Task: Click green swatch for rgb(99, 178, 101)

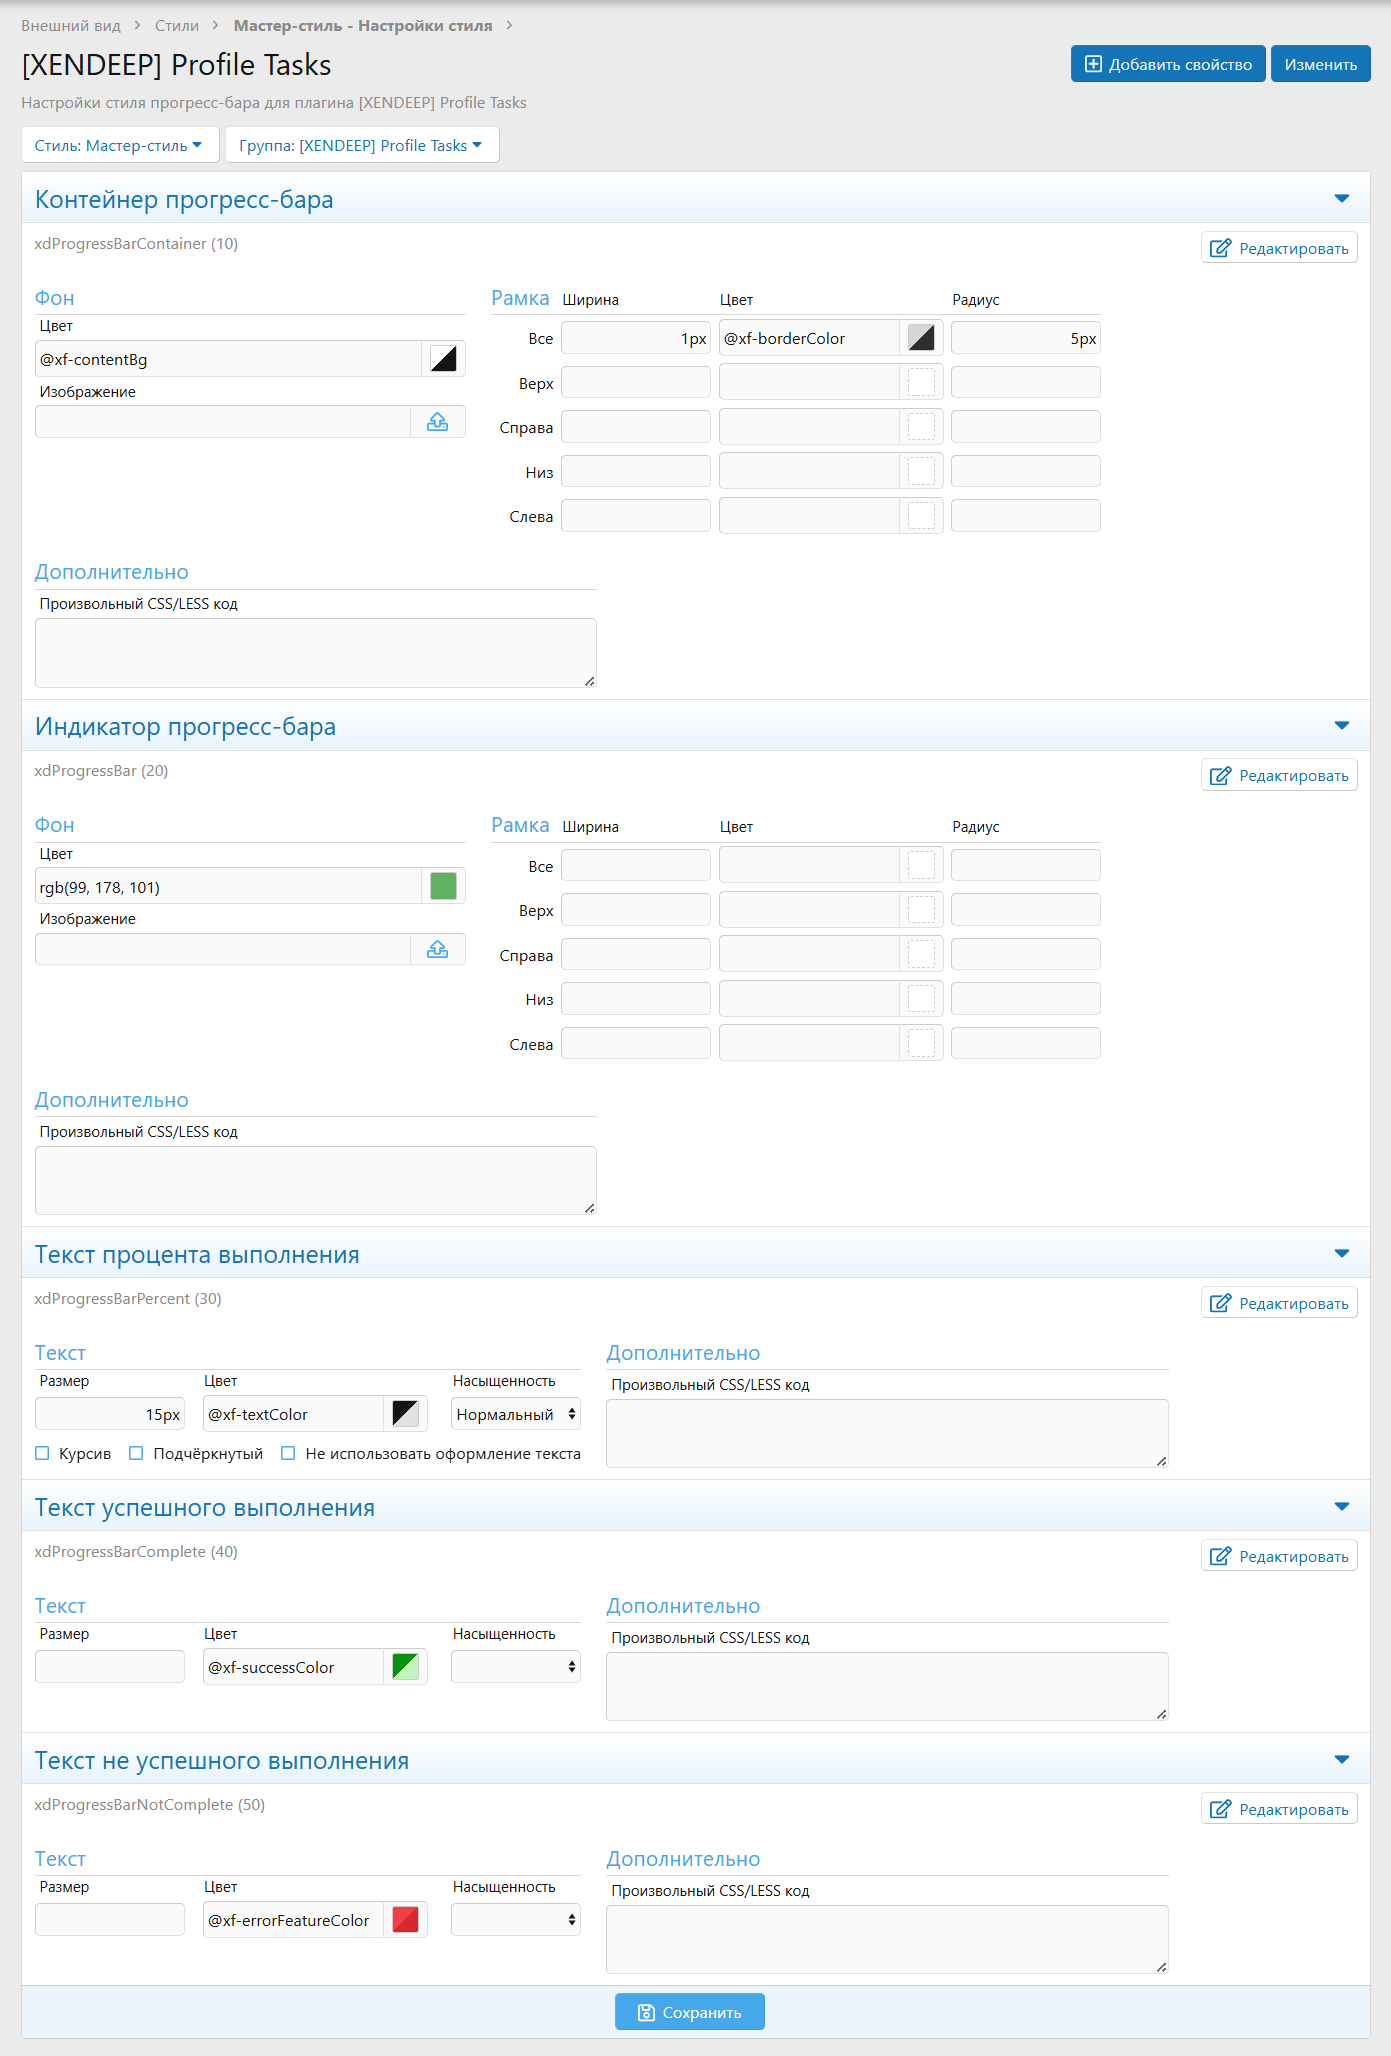Action: tap(443, 886)
